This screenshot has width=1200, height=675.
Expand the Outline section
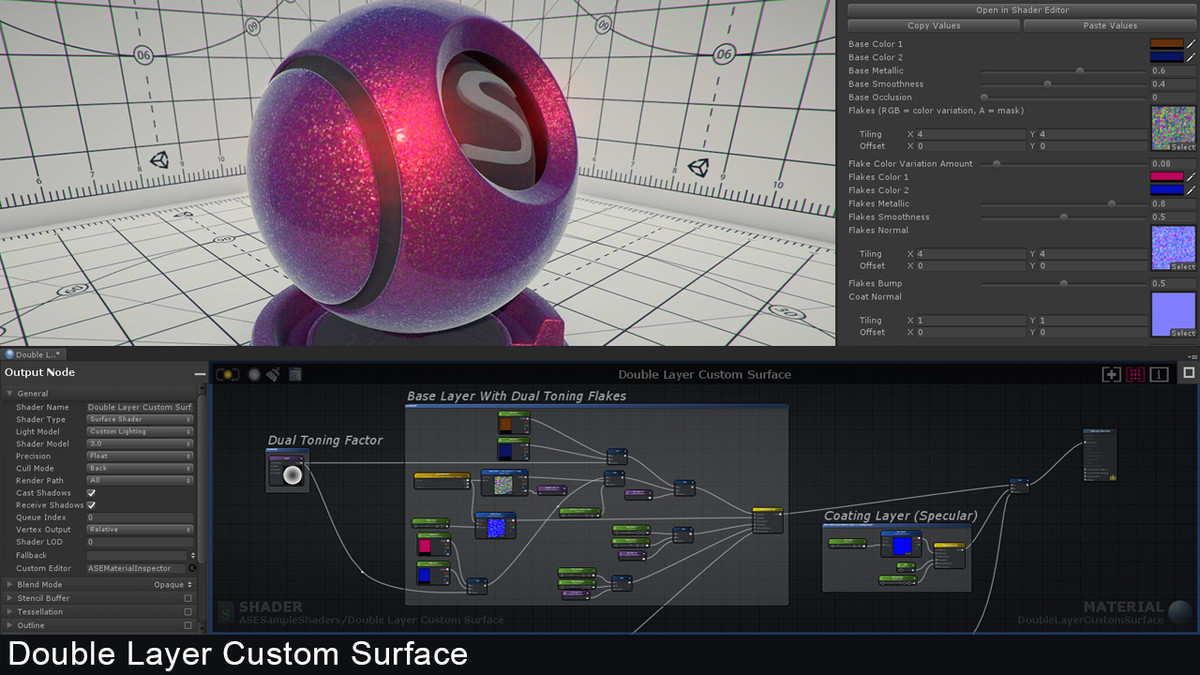[11, 625]
